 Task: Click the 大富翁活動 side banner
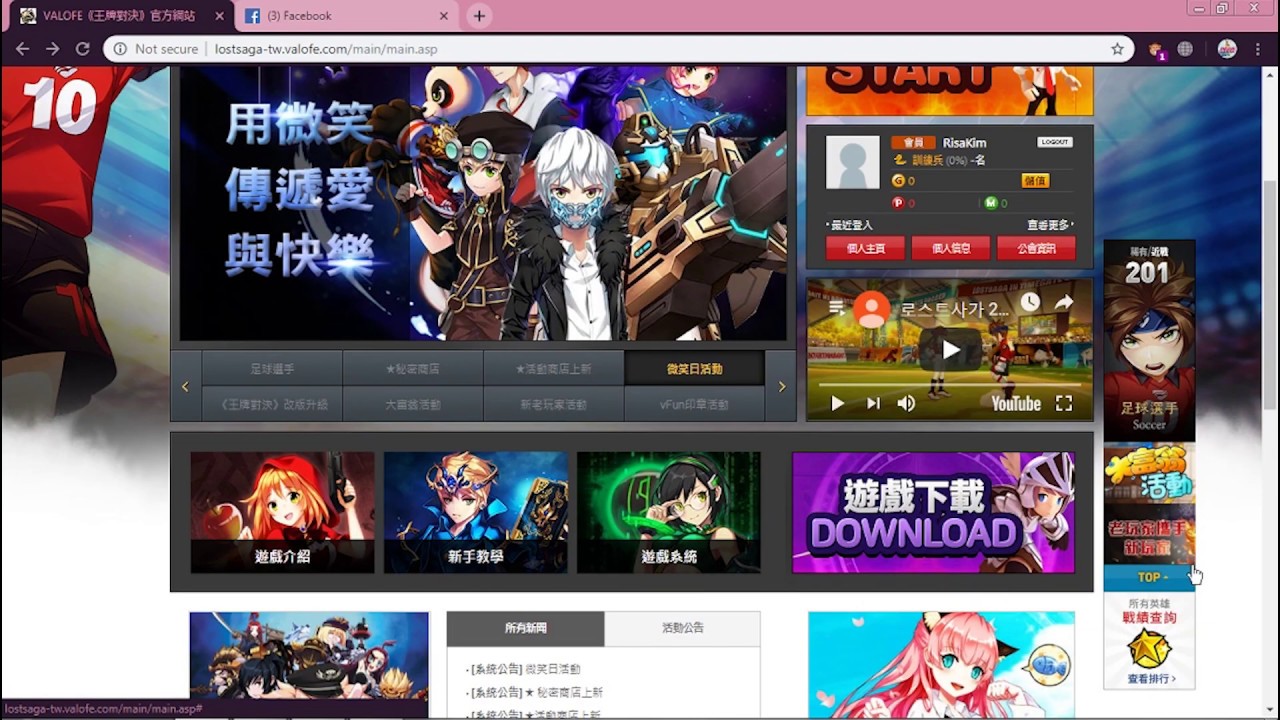[1149, 473]
